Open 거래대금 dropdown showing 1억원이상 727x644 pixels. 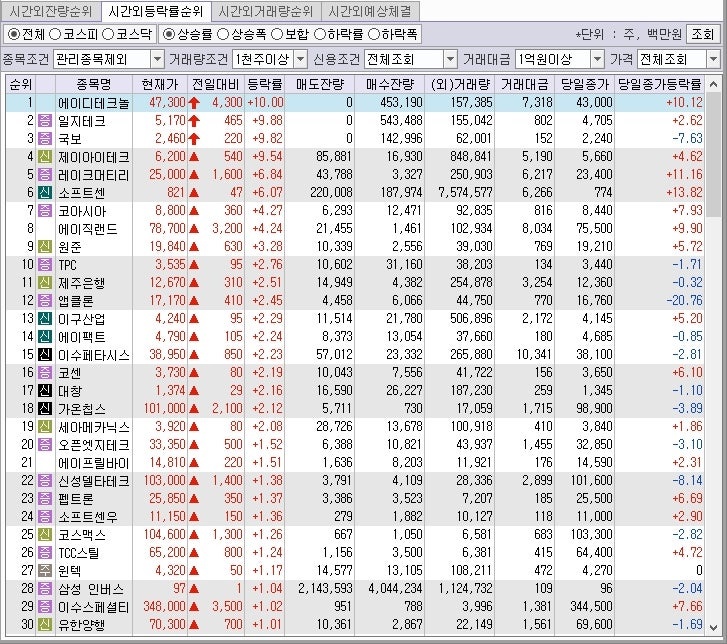pos(559,59)
